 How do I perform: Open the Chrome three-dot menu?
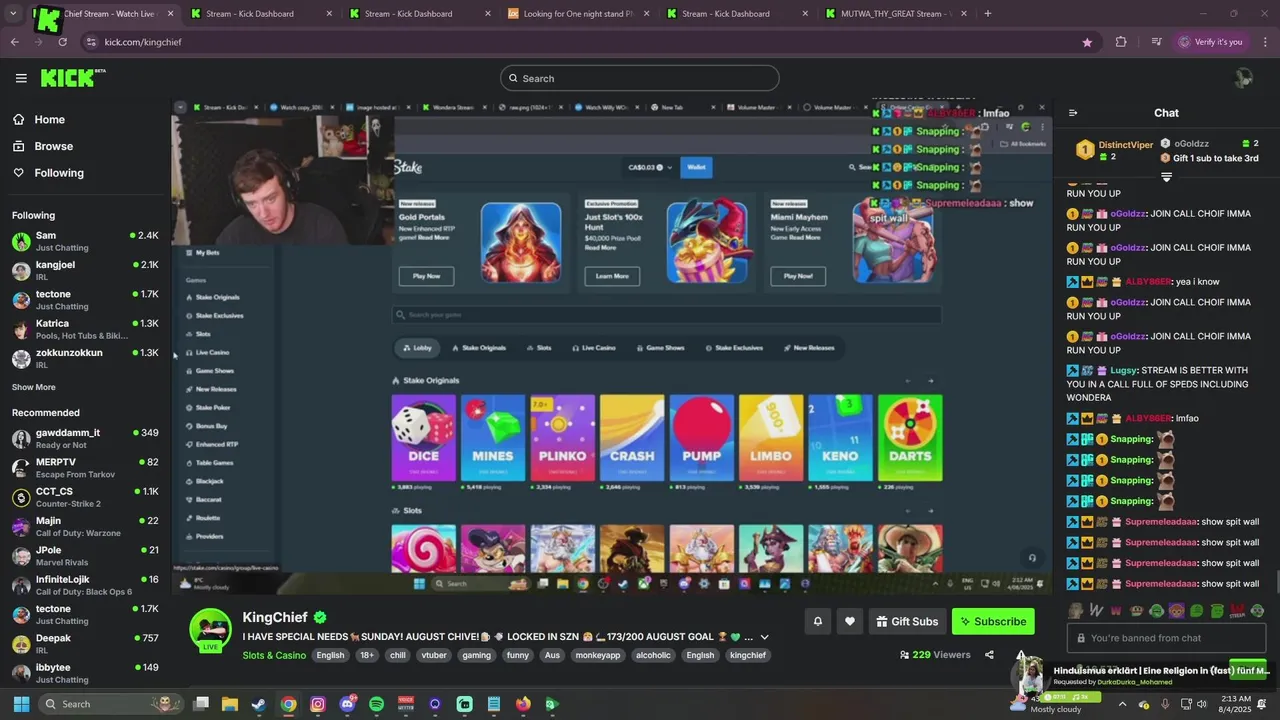click(x=1263, y=42)
